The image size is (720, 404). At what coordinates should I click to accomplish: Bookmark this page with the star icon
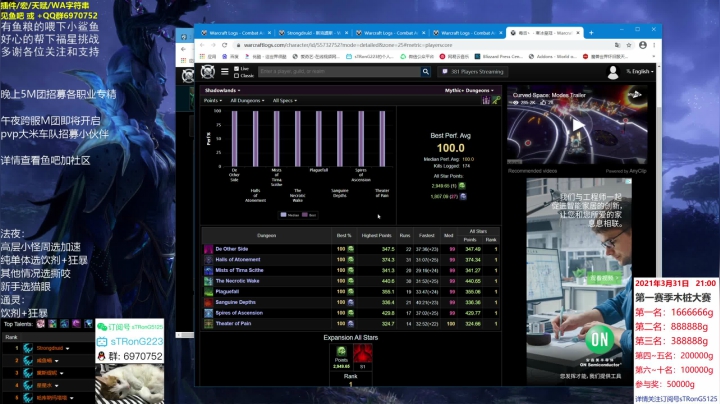[x=629, y=45]
